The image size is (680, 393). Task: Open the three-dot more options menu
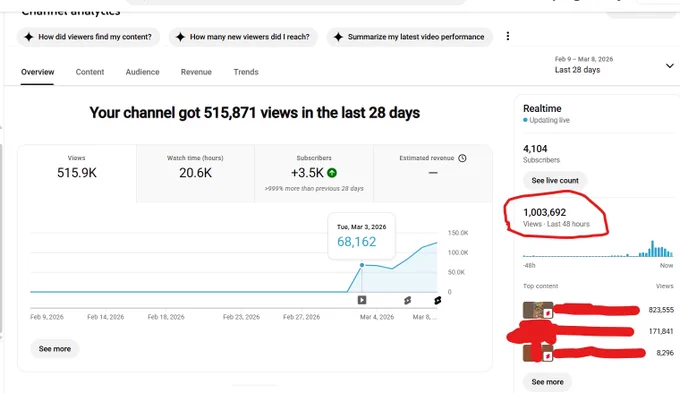point(508,36)
